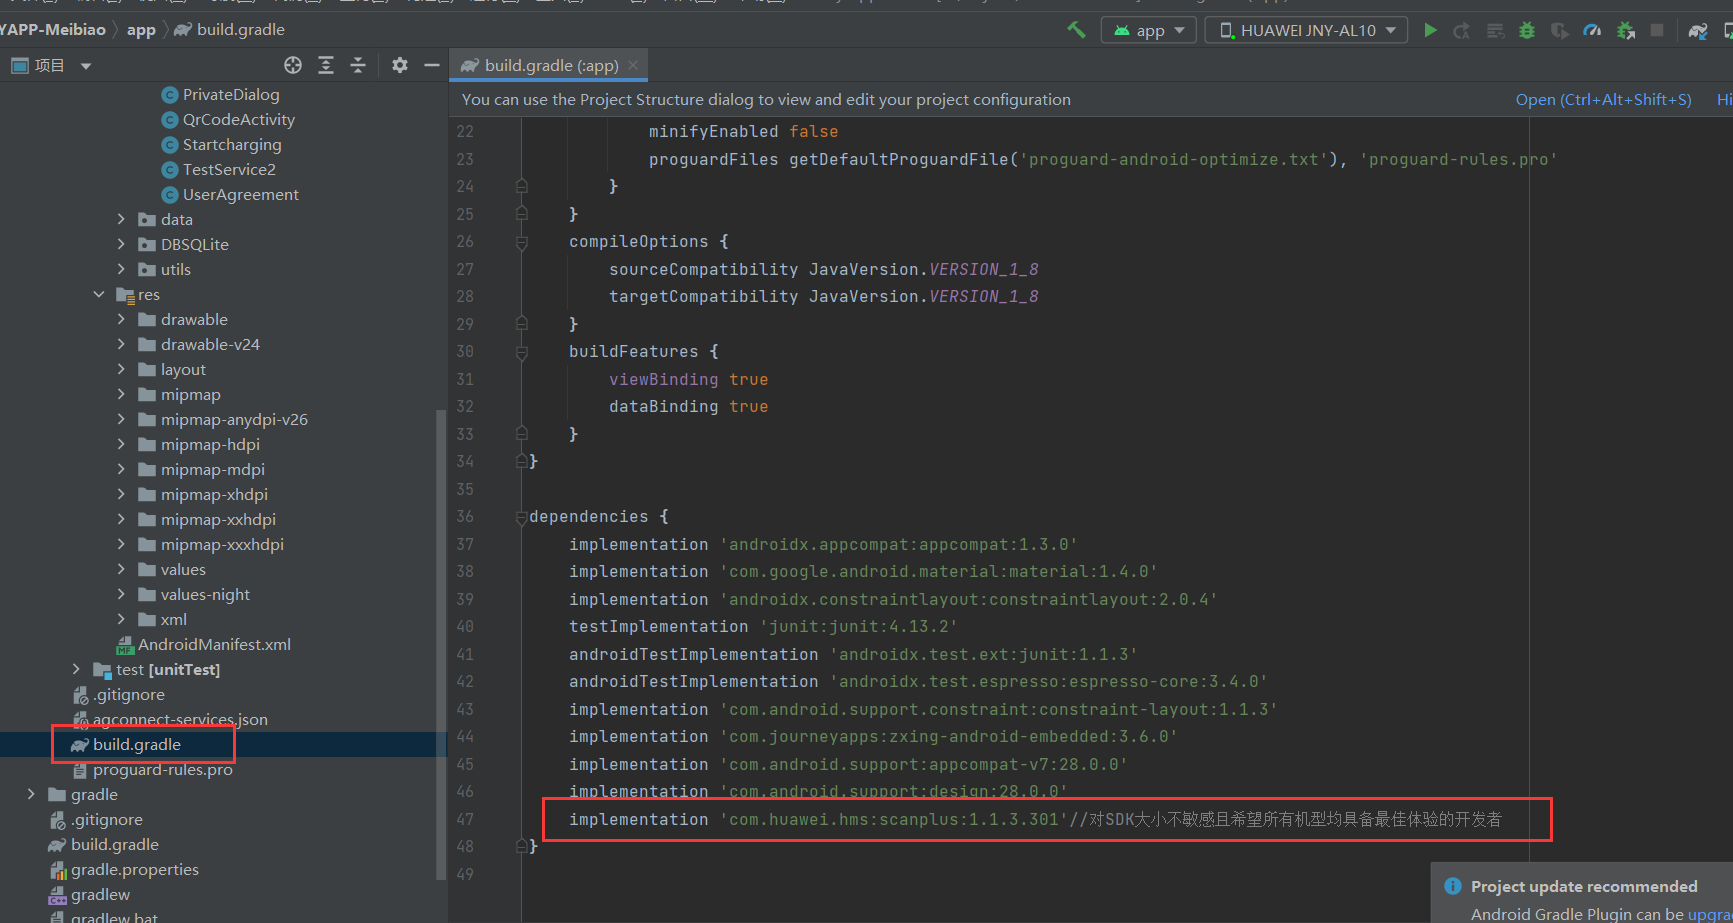1733x923 pixels.
Task: Fold the dependencies block gutter marker
Action: tap(521, 517)
